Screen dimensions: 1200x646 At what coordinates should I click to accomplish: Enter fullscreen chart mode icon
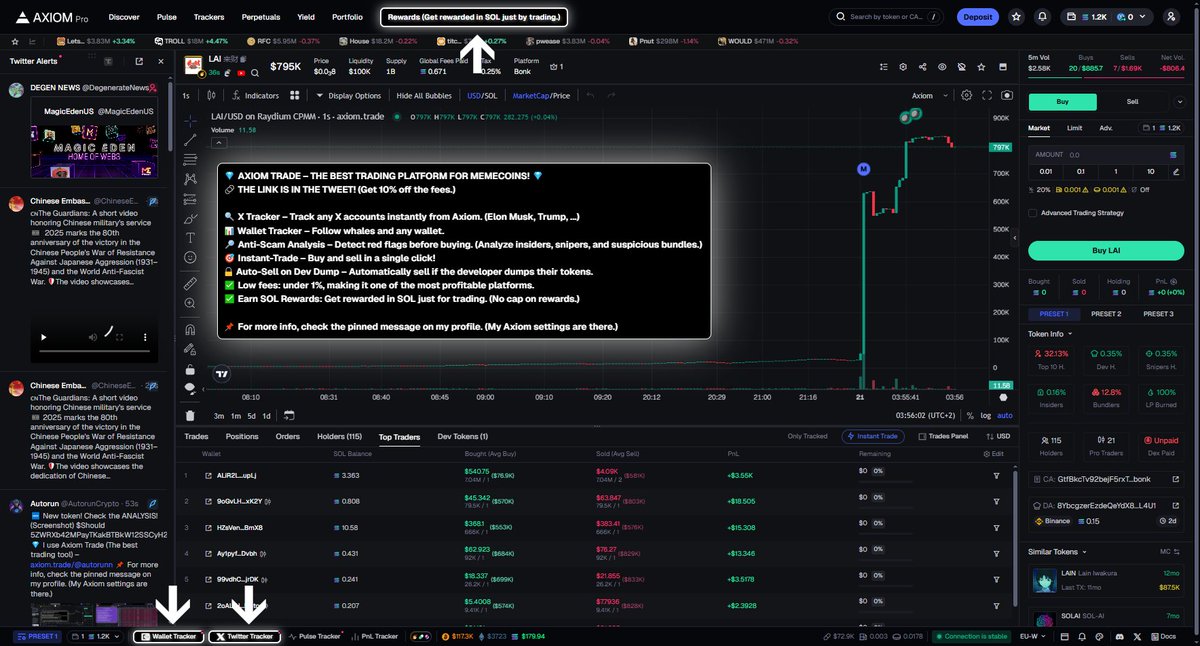(986, 95)
